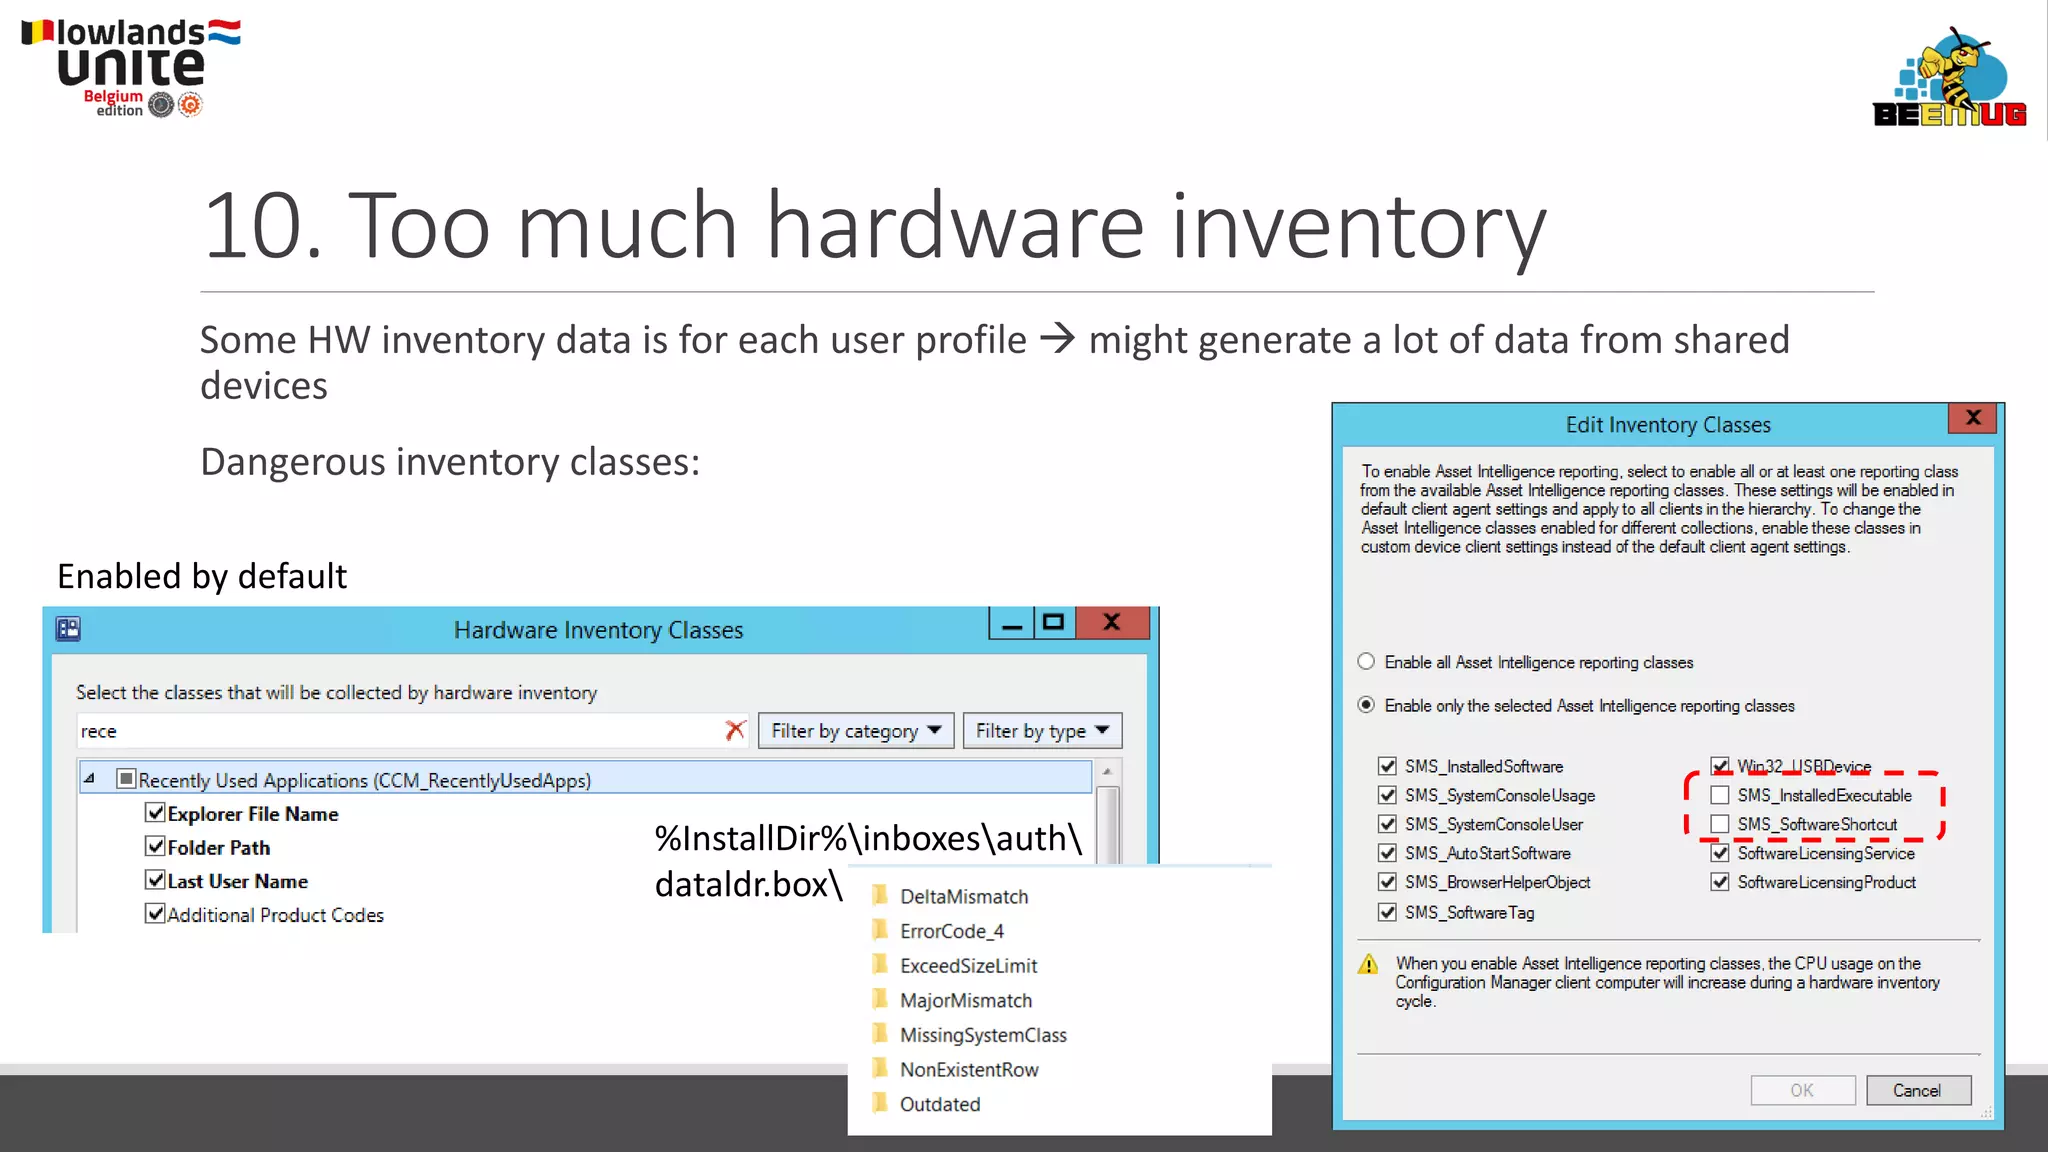The image size is (2048, 1152).
Task: Uncheck SMS_SoftwareTag class
Action: [x=1387, y=912]
